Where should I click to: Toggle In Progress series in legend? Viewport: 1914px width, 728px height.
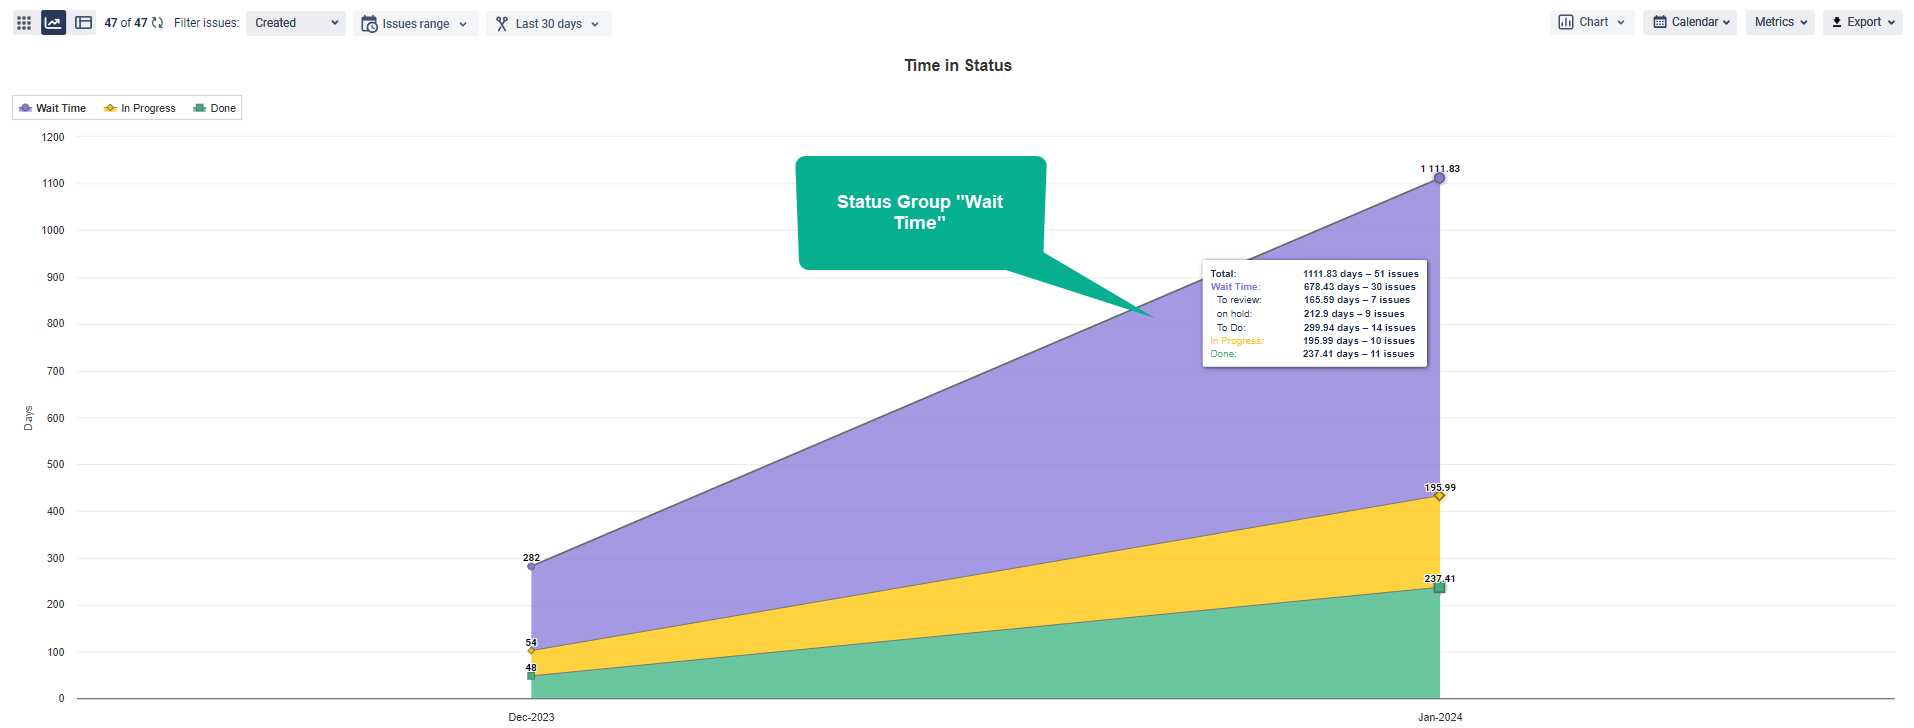[x=140, y=108]
